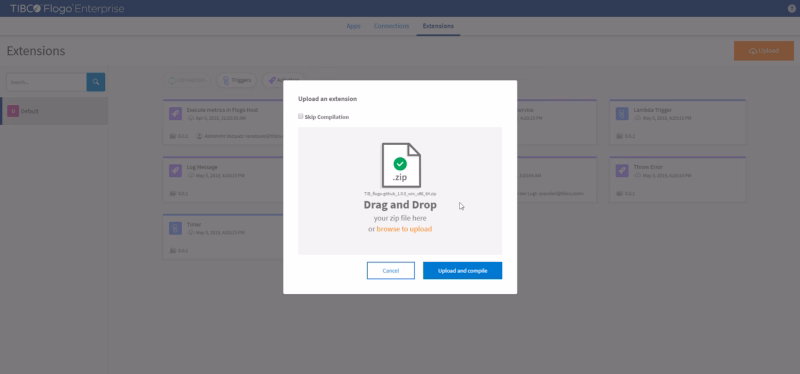Click the Execute metrics in Flogo Host icon

pyautogui.click(x=175, y=114)
